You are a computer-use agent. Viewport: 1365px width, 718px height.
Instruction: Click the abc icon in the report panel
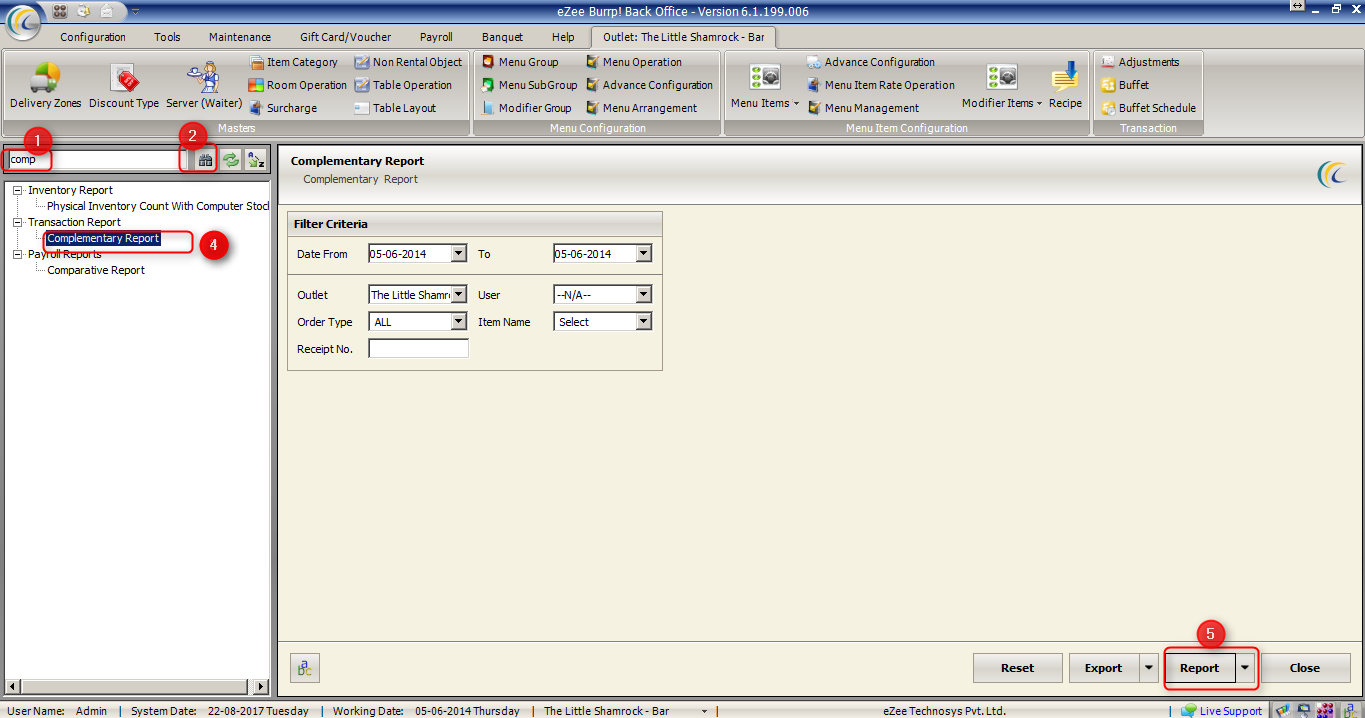point(305,668)
